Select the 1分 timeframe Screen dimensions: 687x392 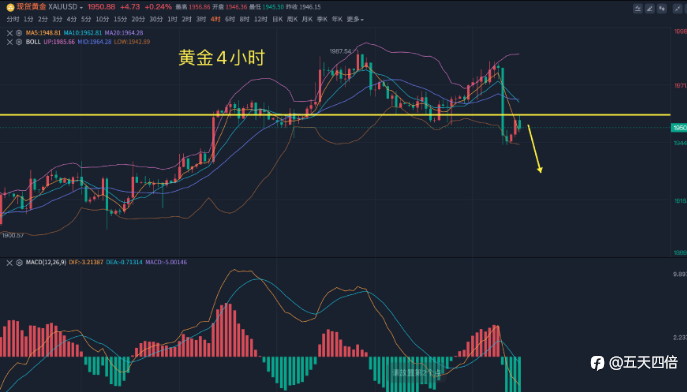28,19
